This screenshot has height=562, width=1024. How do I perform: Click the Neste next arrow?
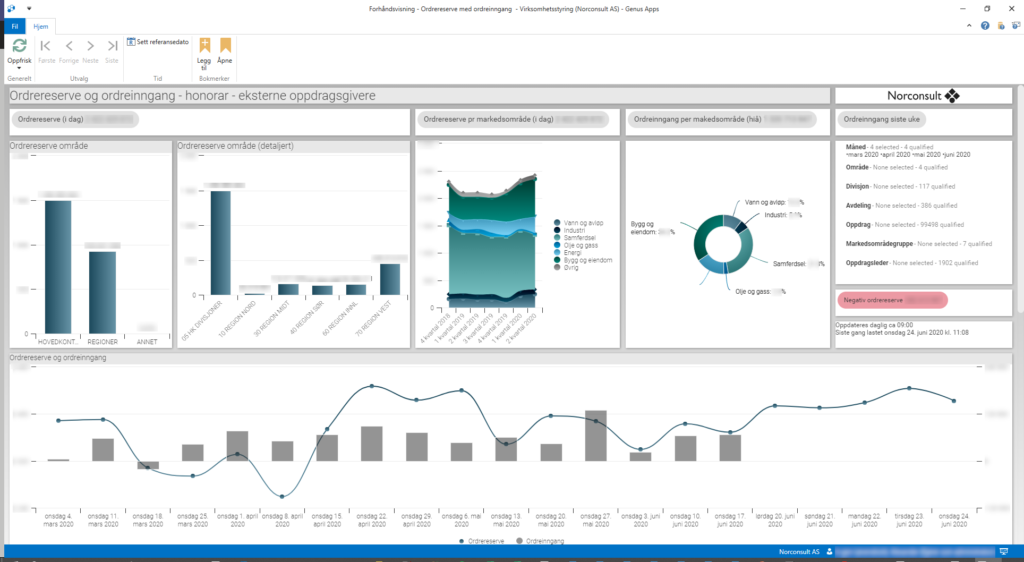pyautogui.click(x=90, y=46)
